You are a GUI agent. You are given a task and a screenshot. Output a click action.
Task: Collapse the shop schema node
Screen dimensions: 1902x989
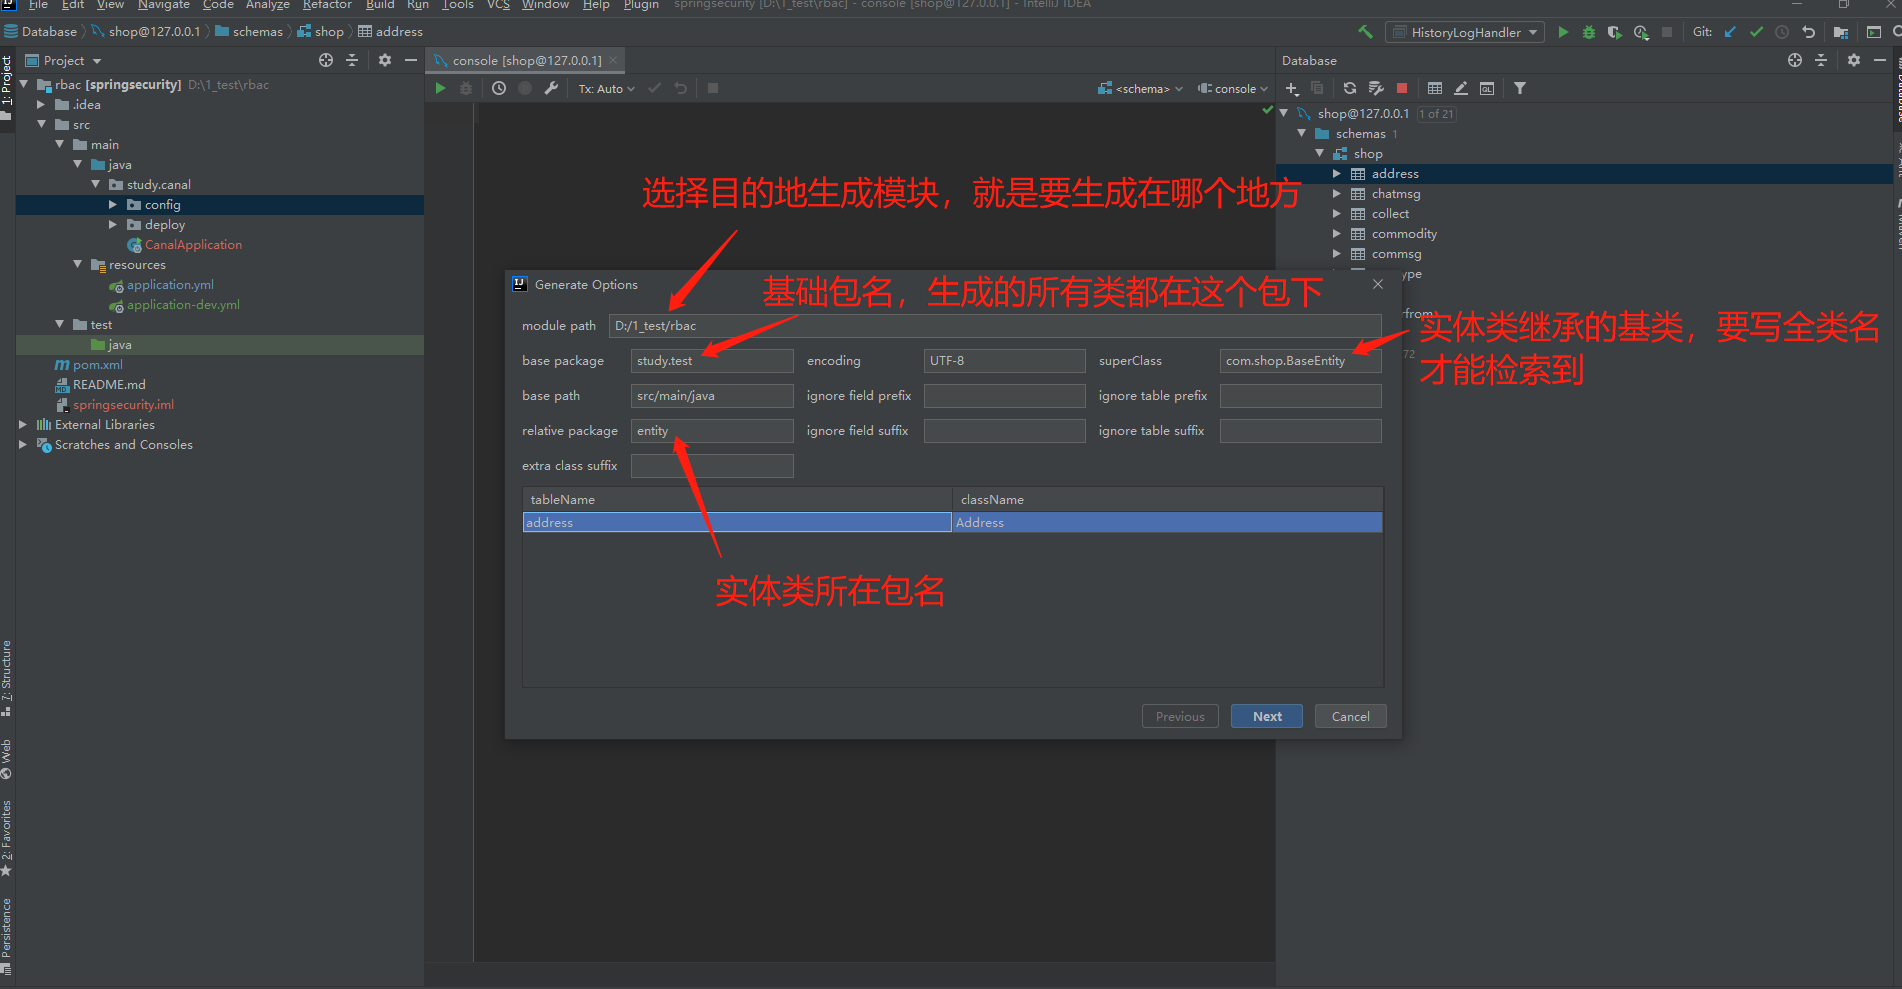(x=1320, y=153)
